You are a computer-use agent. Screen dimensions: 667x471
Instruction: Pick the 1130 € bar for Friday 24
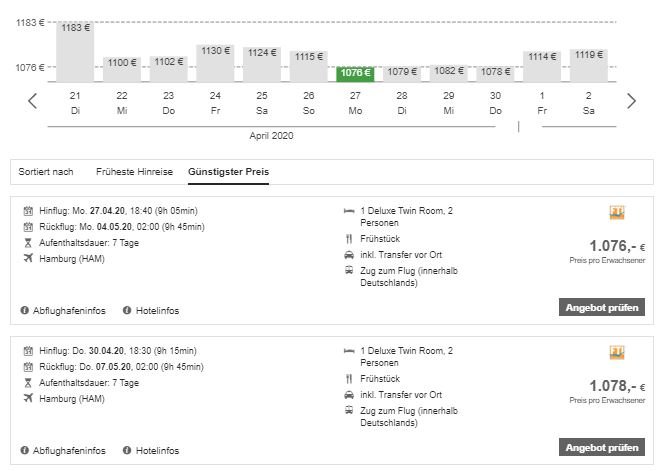coord(215,62)
